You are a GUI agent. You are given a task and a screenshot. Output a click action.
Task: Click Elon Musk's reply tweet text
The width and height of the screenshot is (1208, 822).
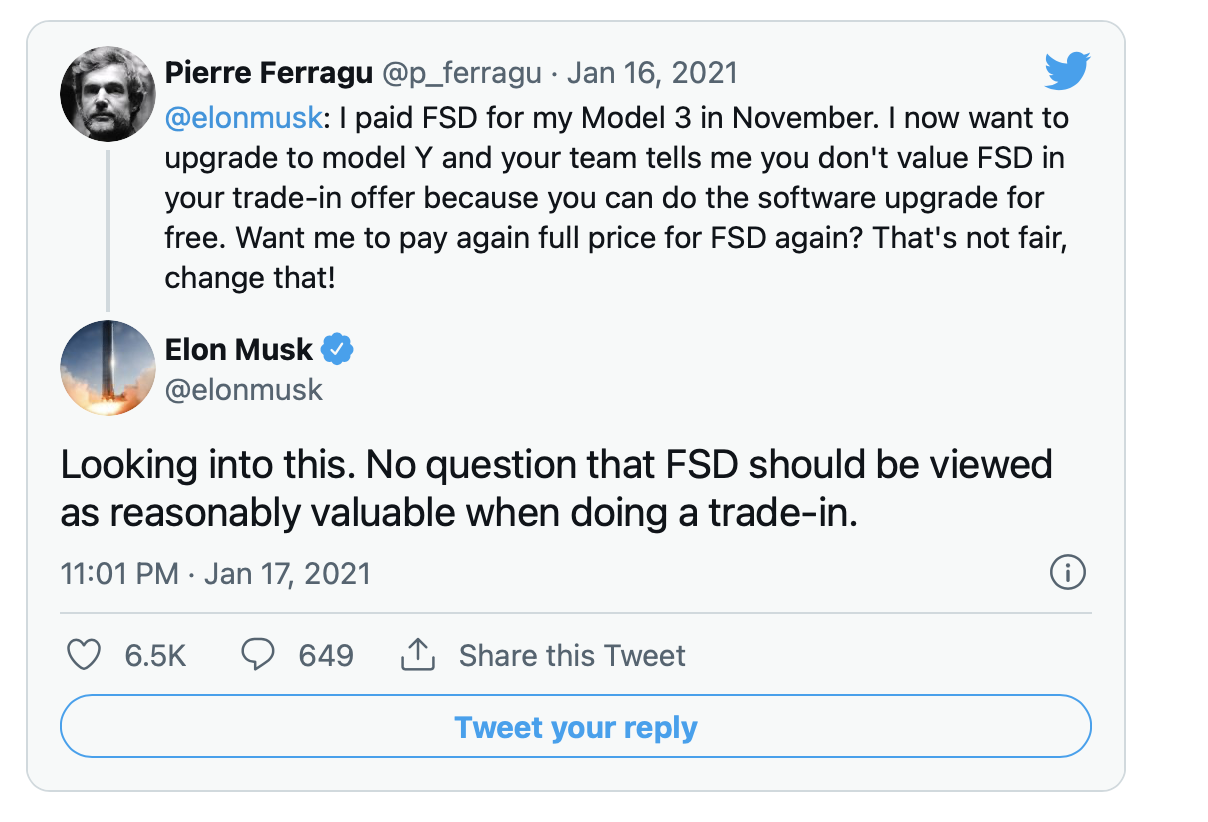557,488
